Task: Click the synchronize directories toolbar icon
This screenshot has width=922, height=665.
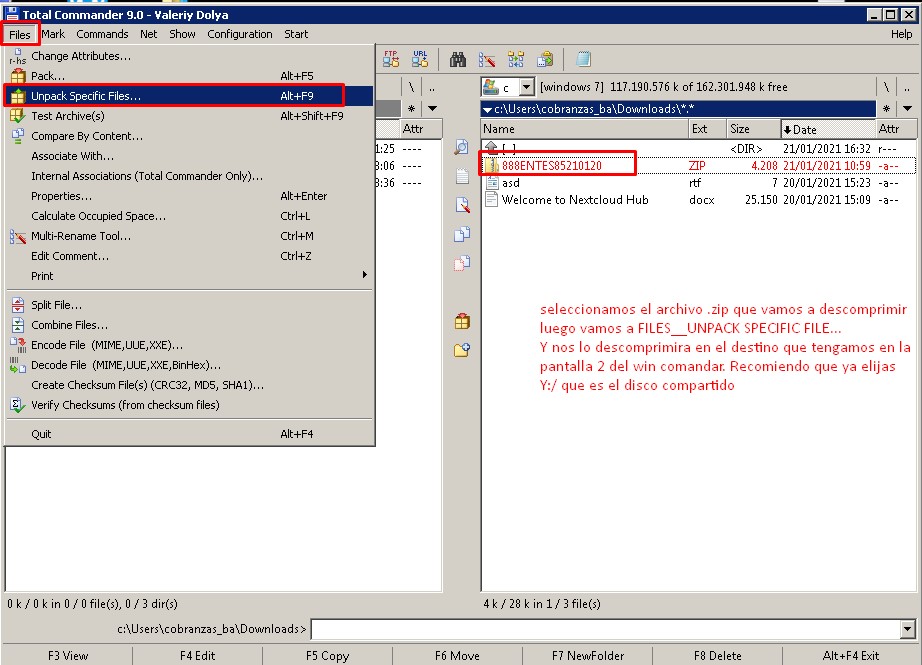Action: pyautogui.click(x=516, y=59)
